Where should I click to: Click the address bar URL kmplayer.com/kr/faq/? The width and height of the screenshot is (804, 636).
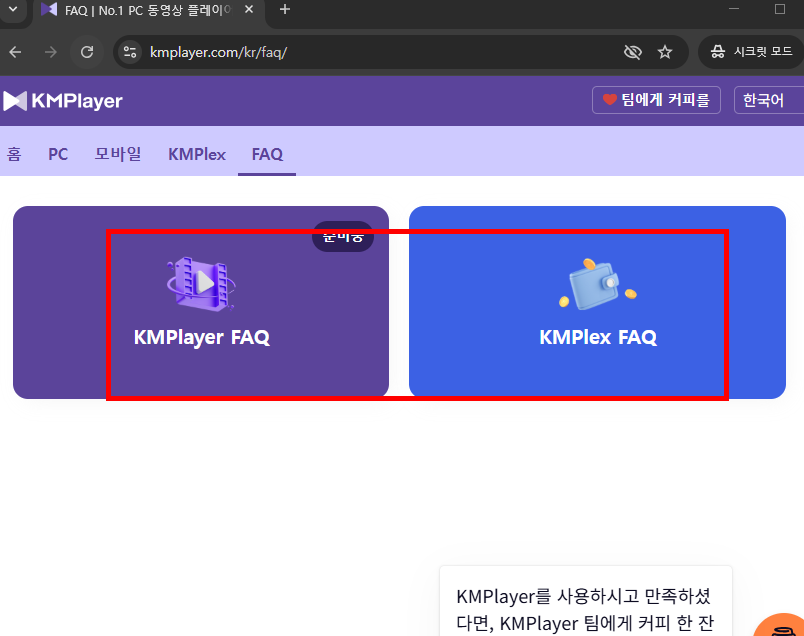coord(218,52)
